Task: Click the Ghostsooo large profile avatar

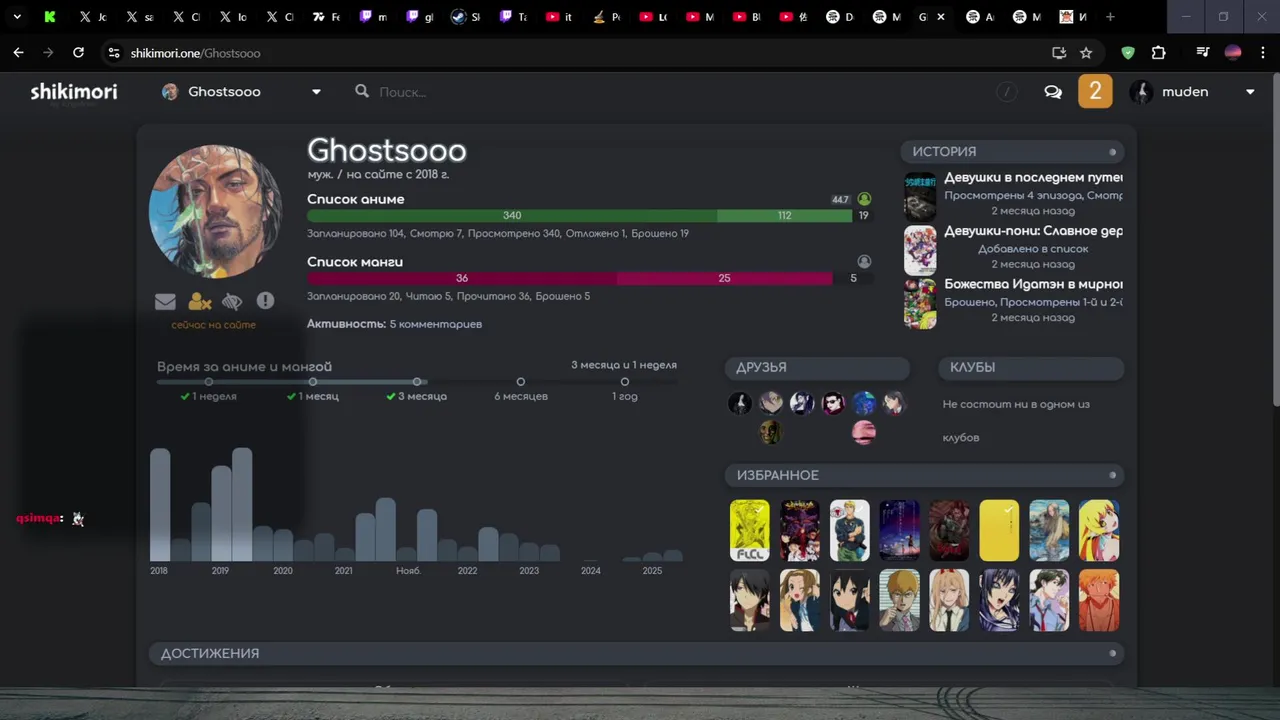Action: coord(215,211)
